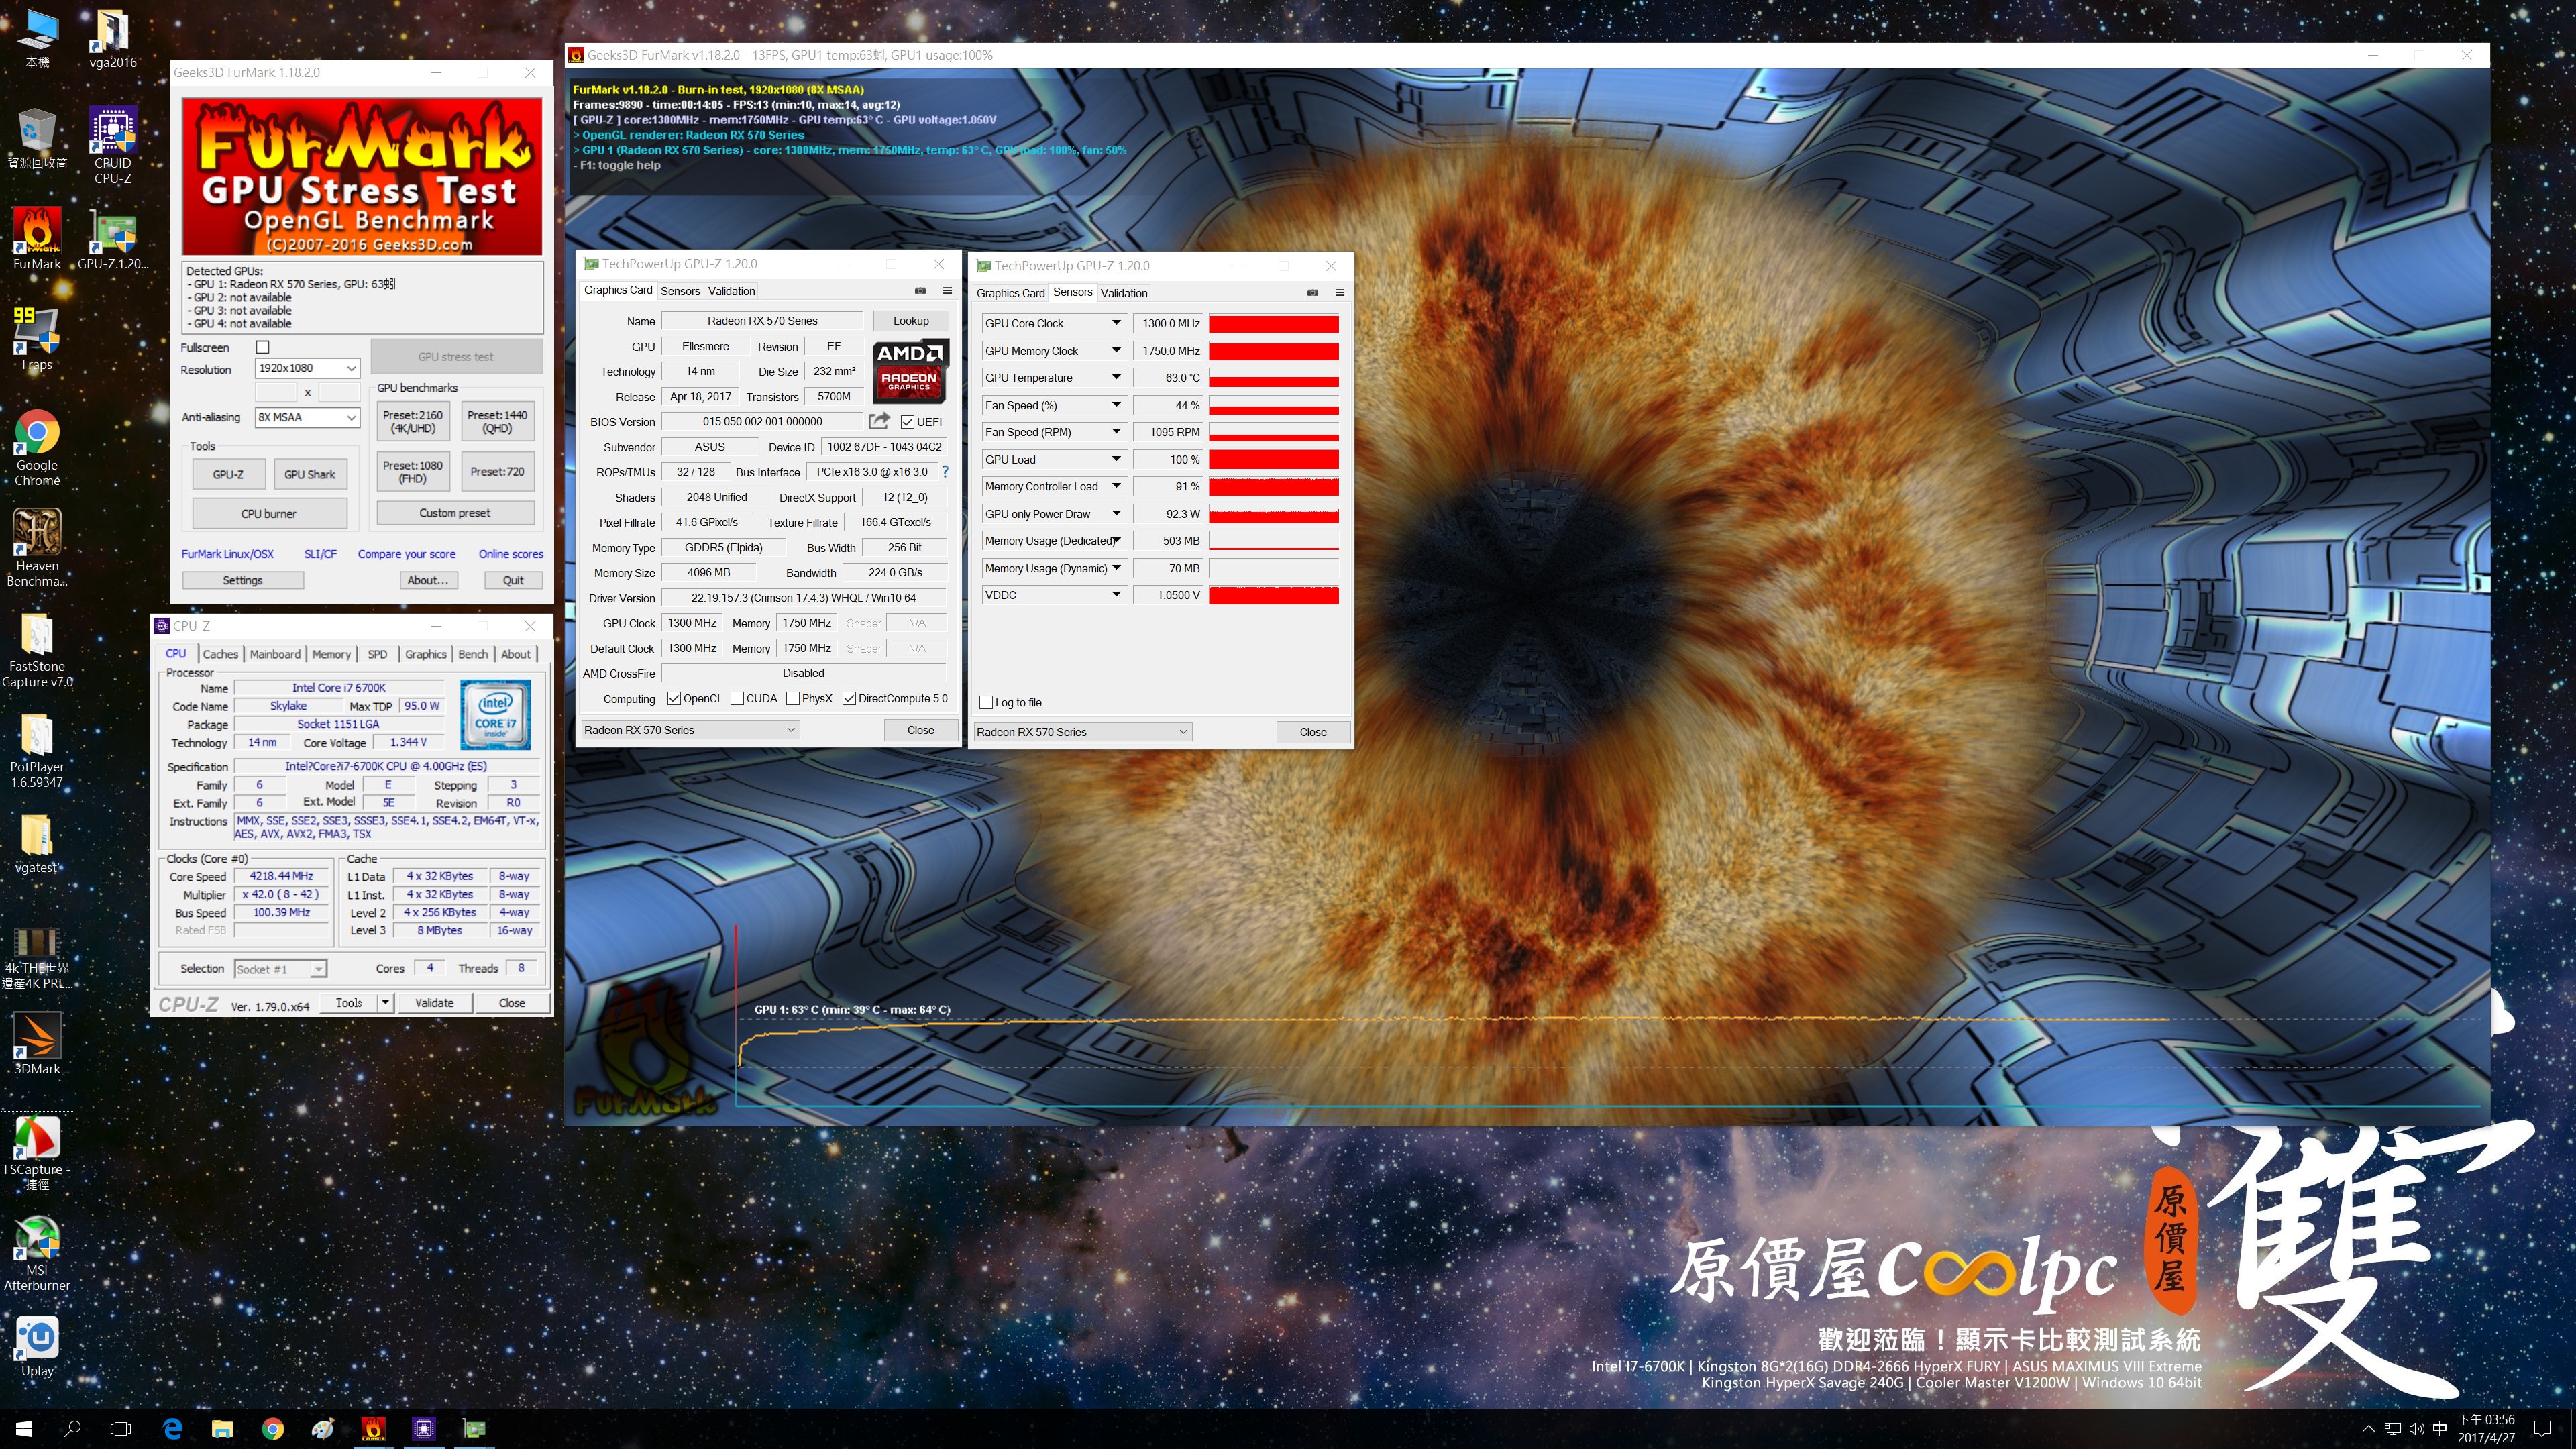Open the CPU-Z Tools dropdown arrow

[385, 1003]
